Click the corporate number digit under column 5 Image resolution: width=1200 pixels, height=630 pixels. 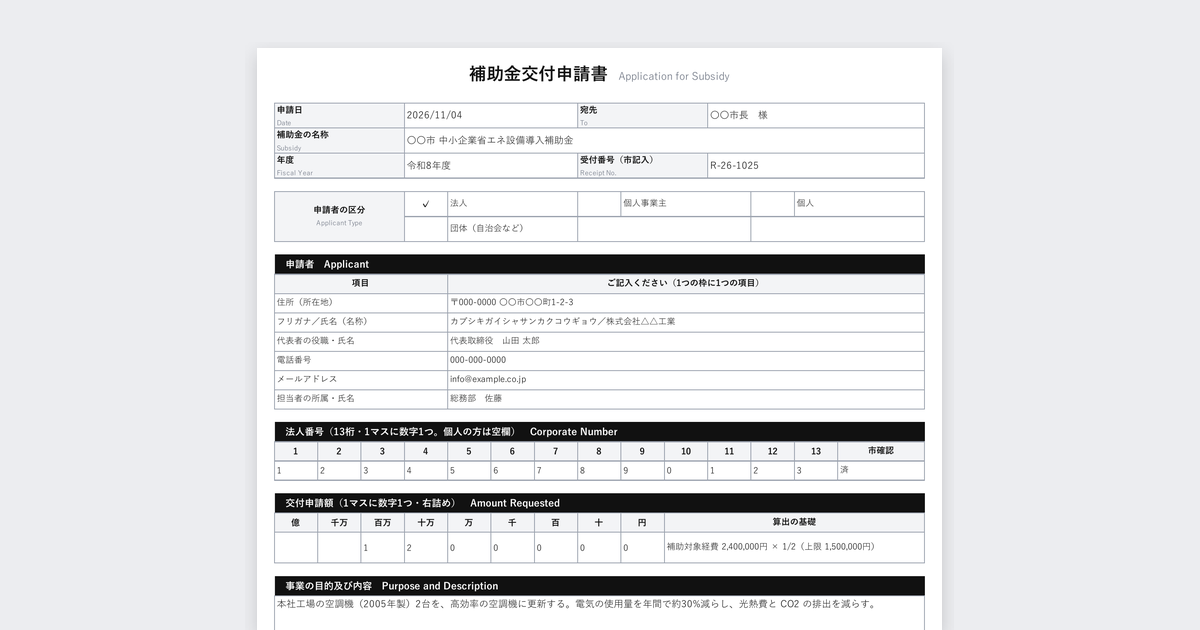[469, 470]
